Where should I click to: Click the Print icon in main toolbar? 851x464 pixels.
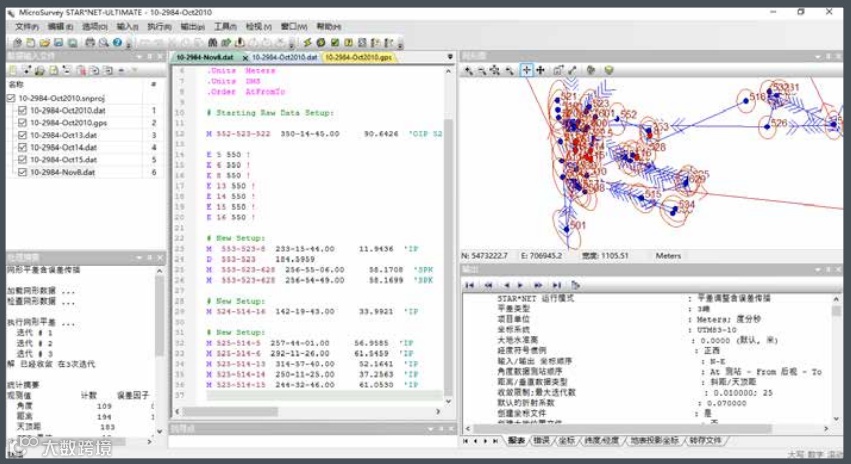90,42
